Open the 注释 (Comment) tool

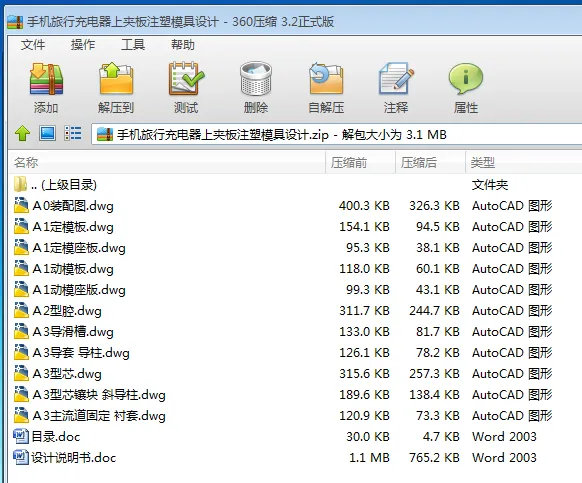[396, 78]
